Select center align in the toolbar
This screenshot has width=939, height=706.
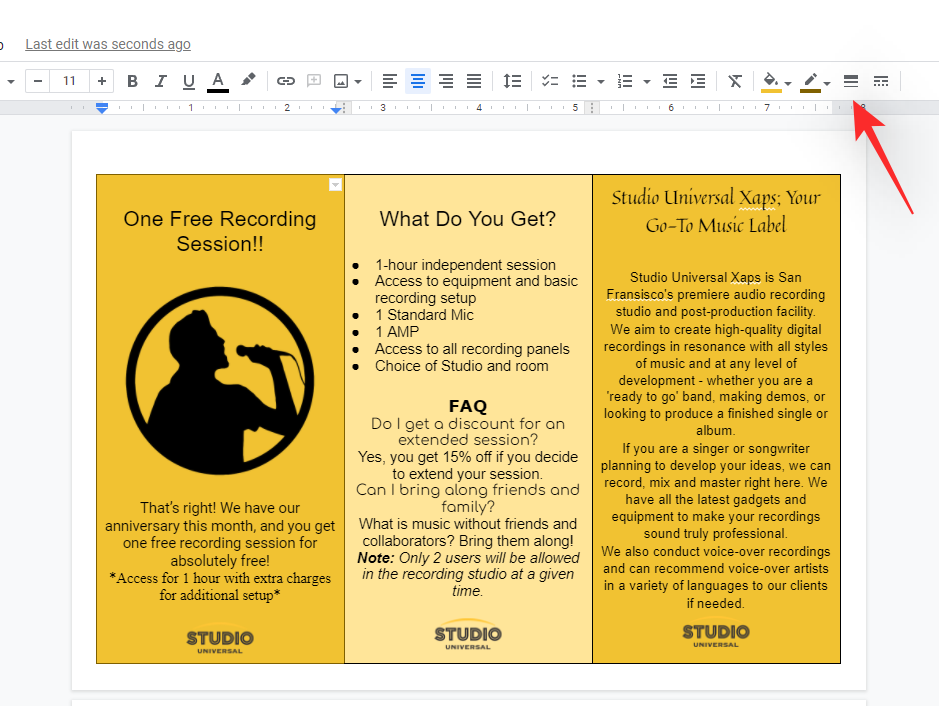tap(418, 81)
